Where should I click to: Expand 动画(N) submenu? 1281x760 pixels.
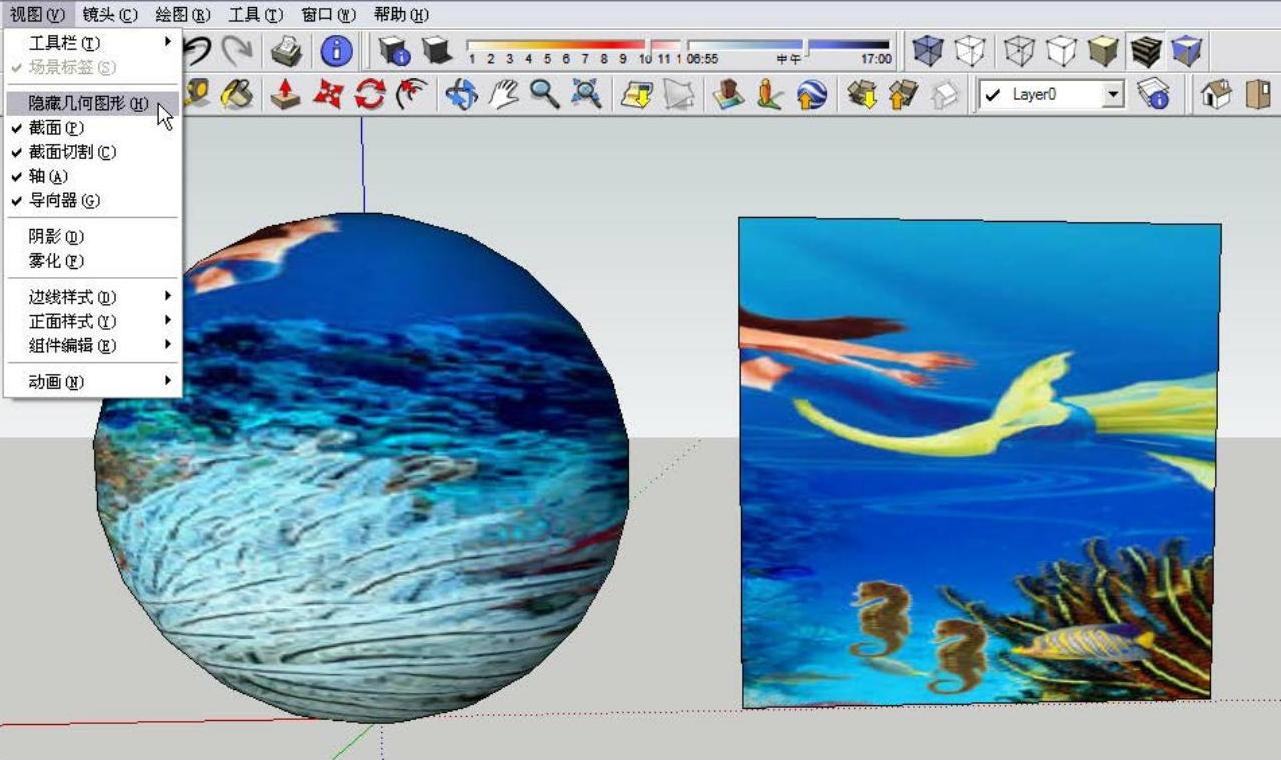(92, 381)
